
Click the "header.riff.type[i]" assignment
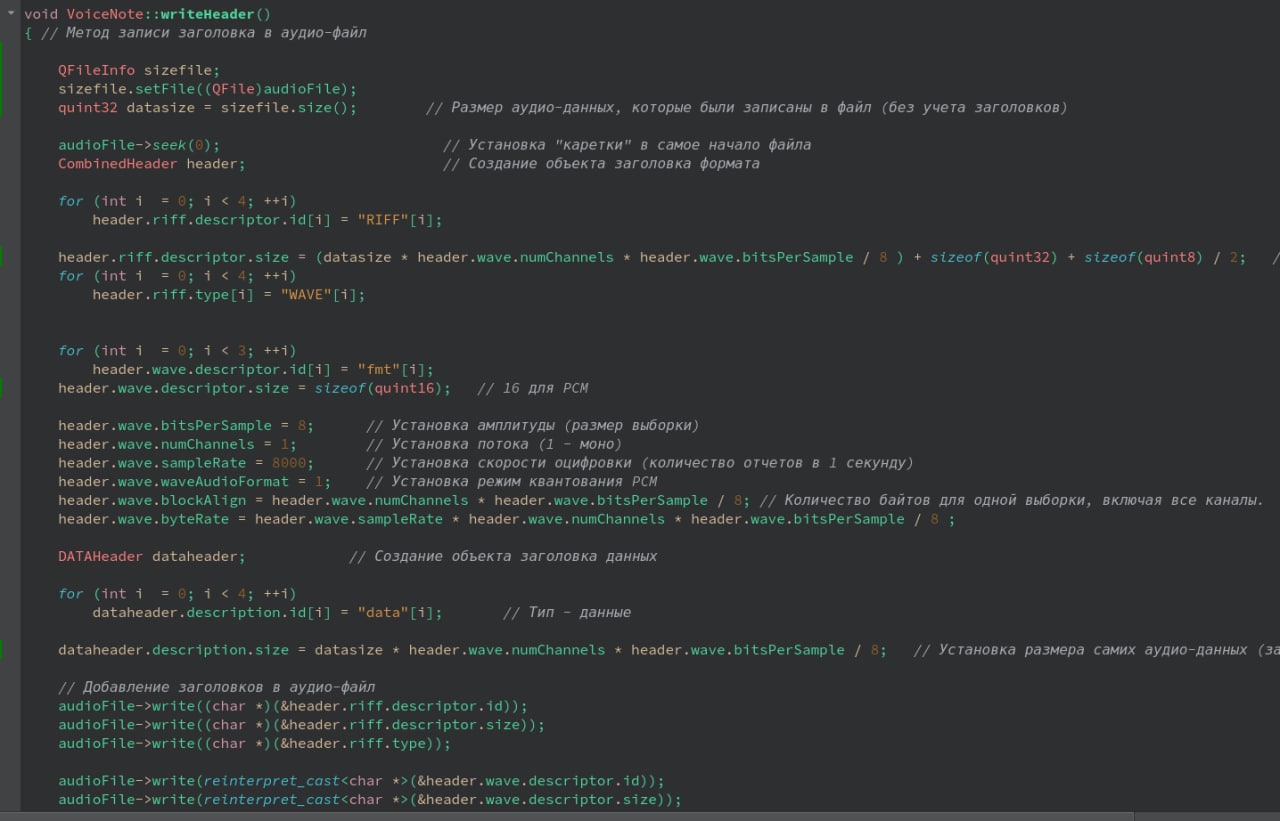pyautogui.click(x=229, y=295)
